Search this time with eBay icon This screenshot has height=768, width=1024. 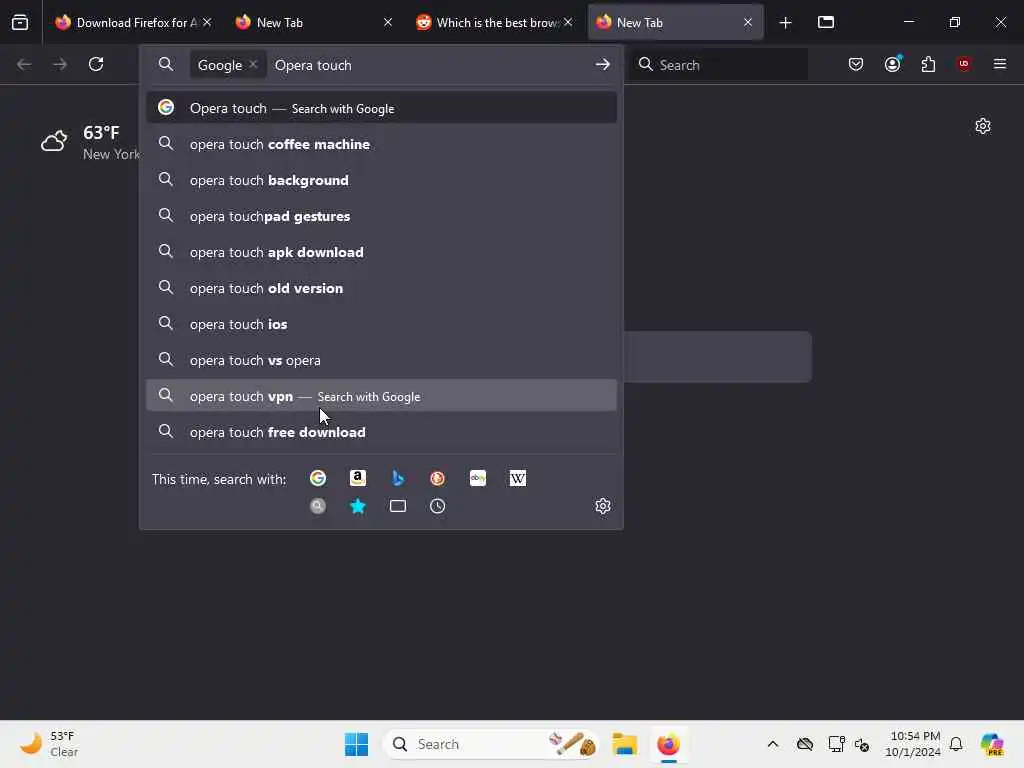478,479
